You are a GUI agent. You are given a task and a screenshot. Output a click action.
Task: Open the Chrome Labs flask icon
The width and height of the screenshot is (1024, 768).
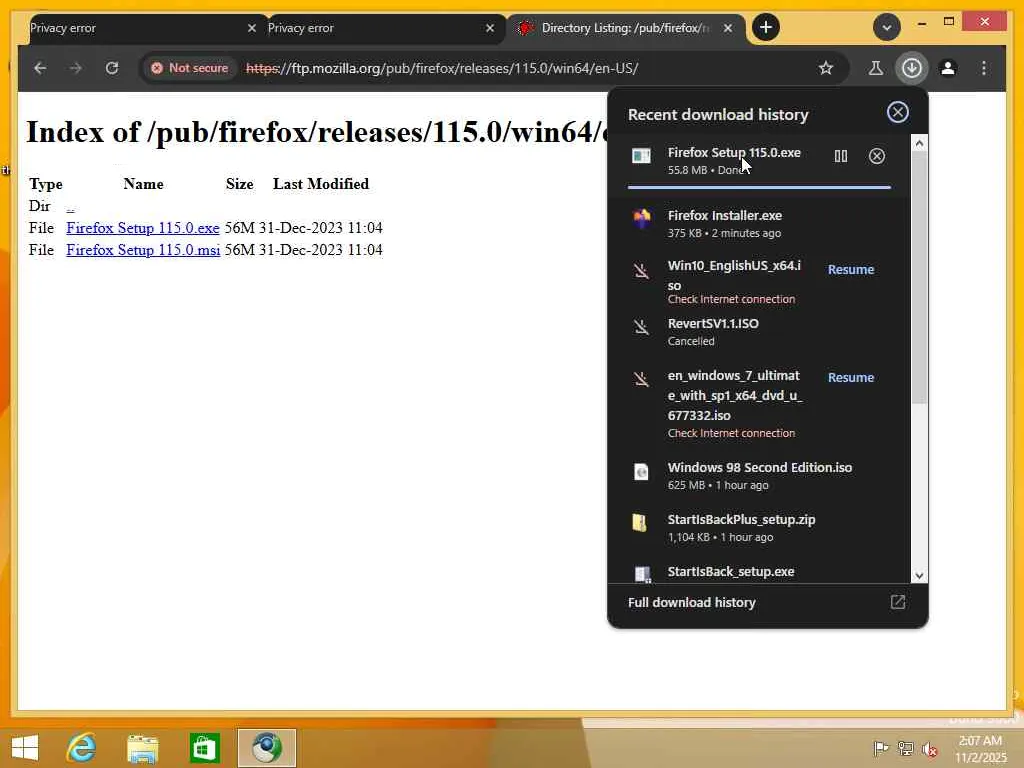tap(876, 68)
